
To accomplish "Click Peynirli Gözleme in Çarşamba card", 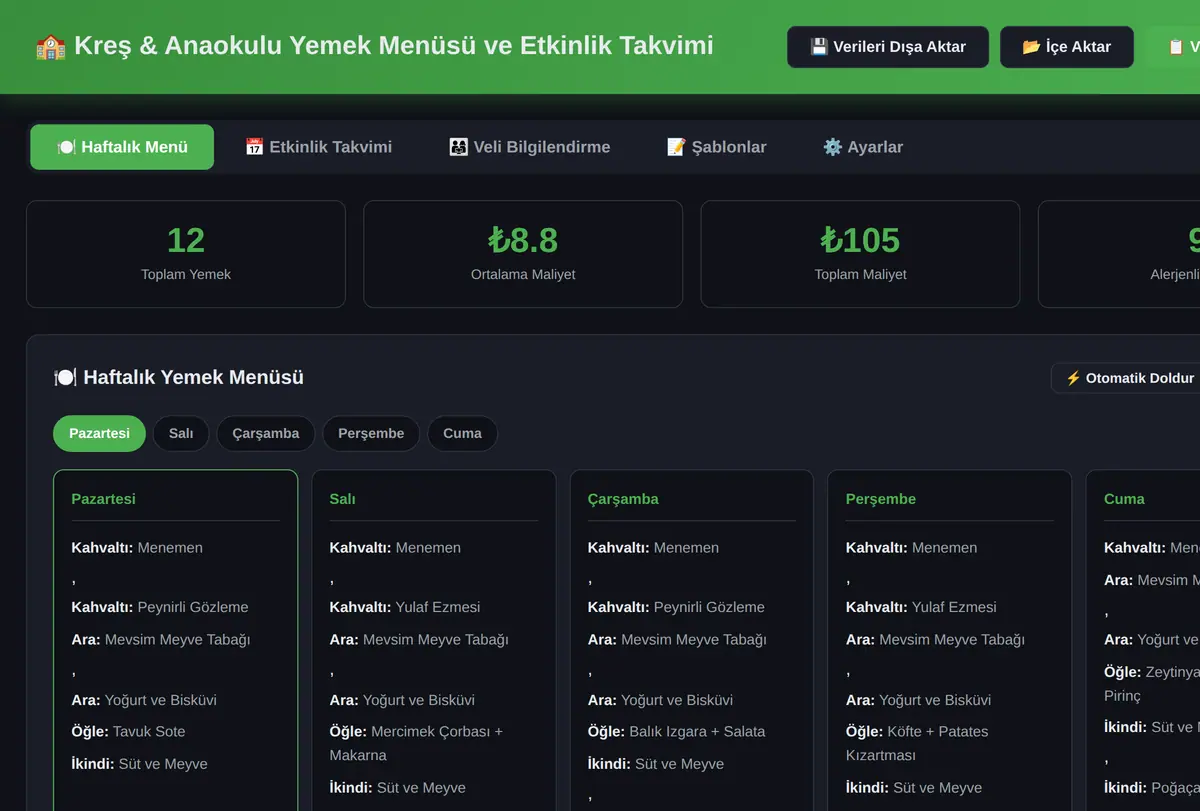I will tap(709, 607).
